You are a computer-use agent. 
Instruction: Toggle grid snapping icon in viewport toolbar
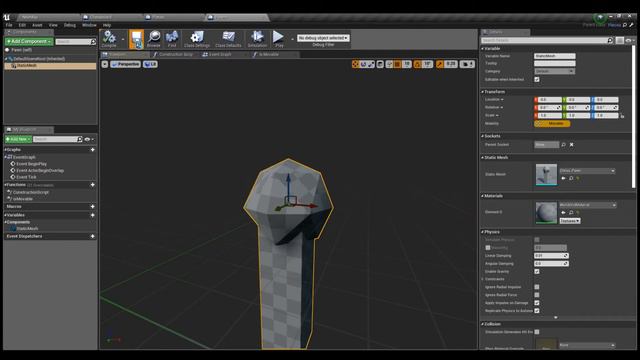coord(397,64)
